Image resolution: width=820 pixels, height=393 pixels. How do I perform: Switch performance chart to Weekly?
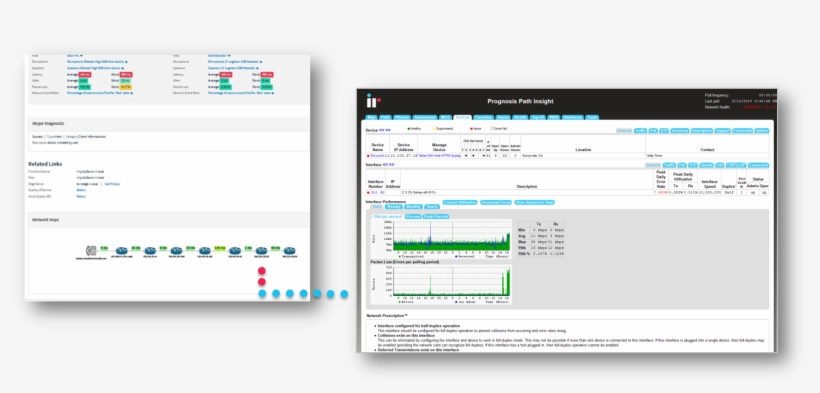(x=394, y=207)
